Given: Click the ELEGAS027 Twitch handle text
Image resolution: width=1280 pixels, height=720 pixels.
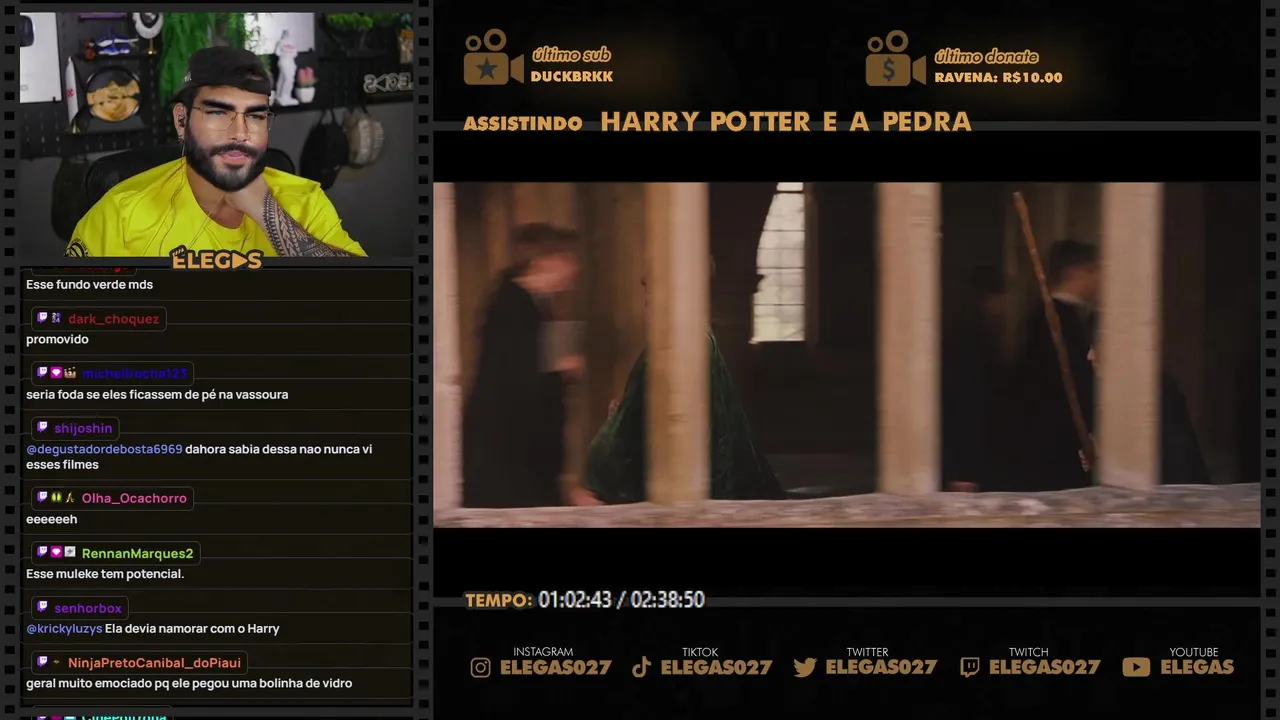Looking at the screenshot, I should coord(1045,667).
